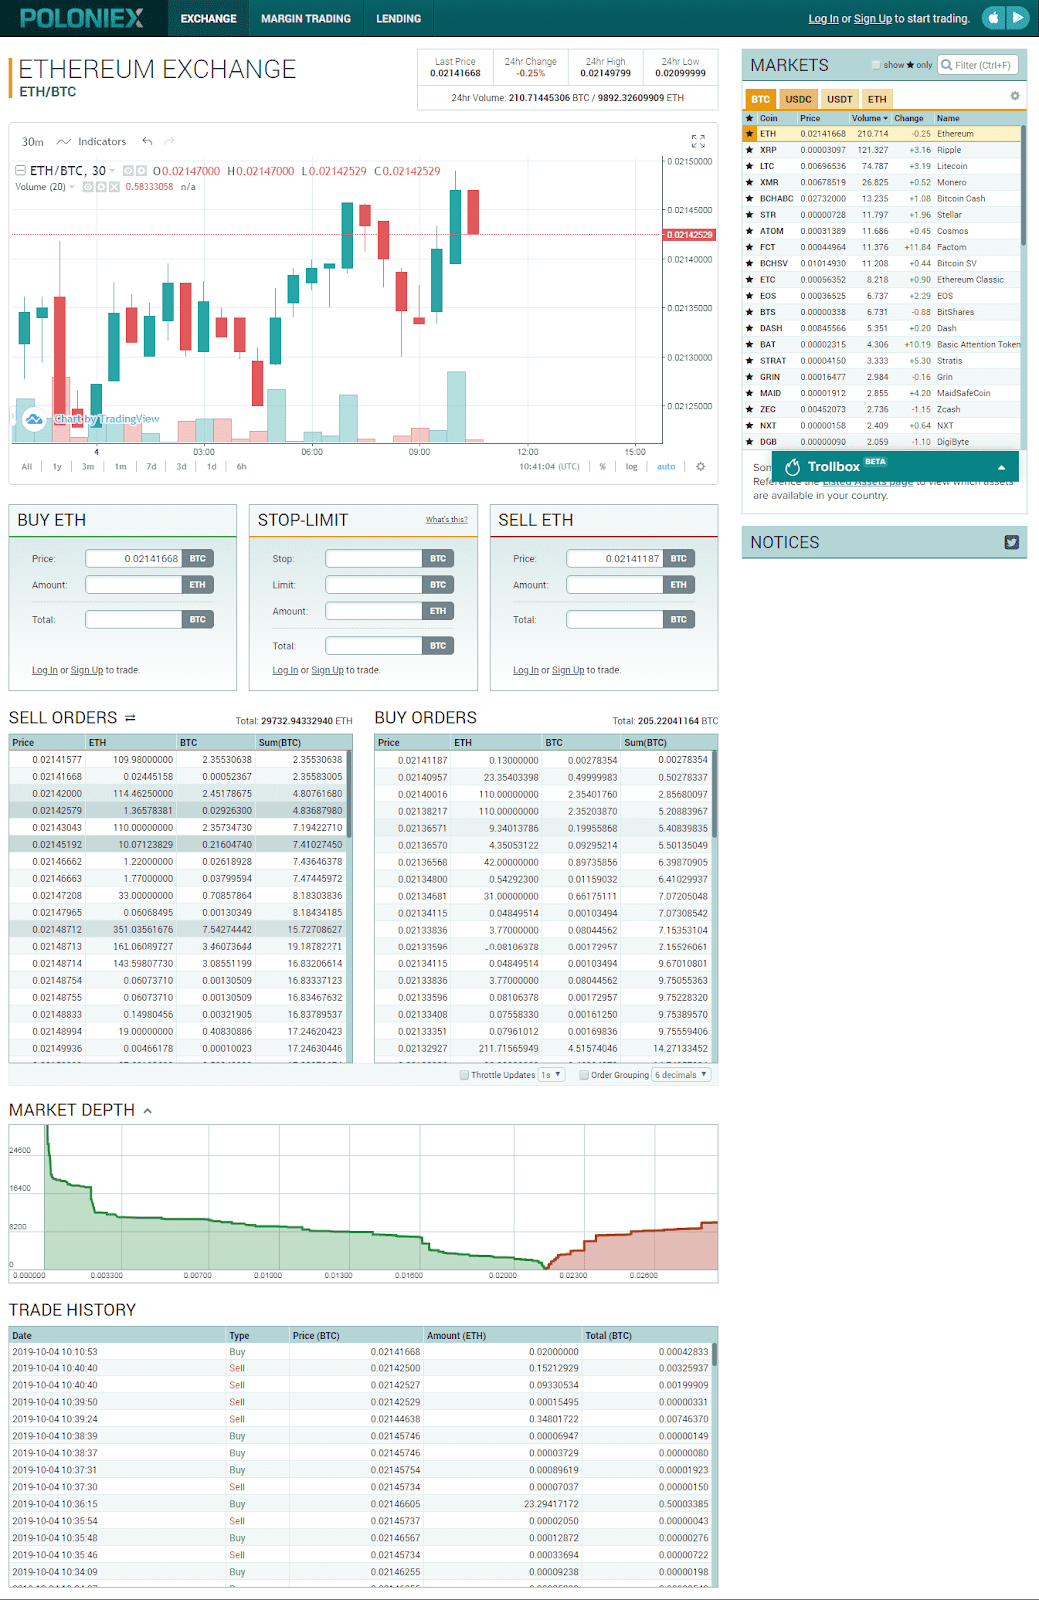Star the DASH market row
This screenshot has height=1600, width=1039.
[749, 328]
